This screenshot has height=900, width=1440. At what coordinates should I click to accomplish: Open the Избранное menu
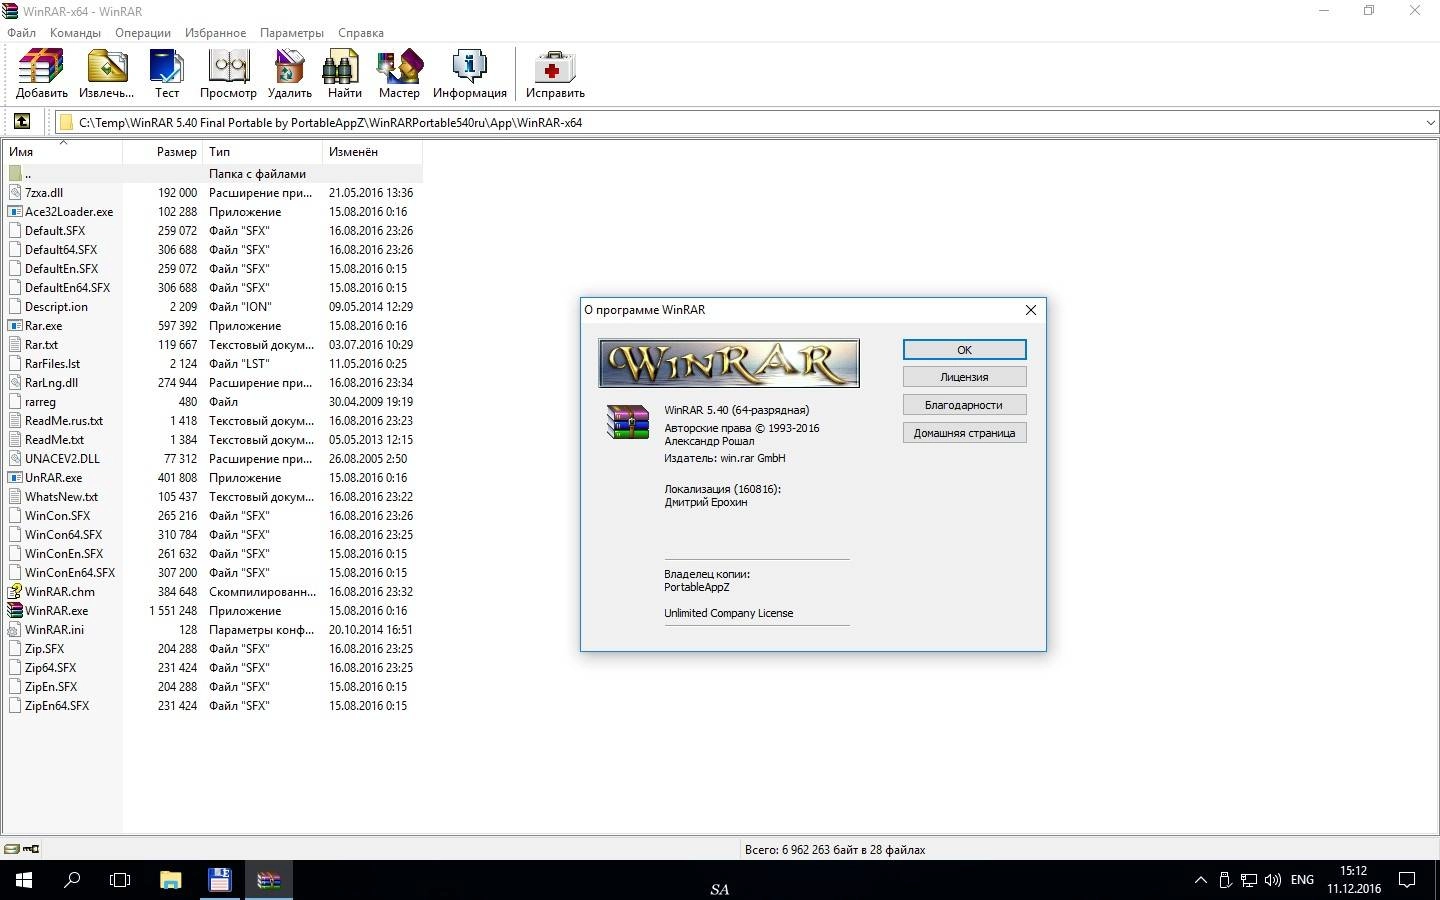point(215,32)
